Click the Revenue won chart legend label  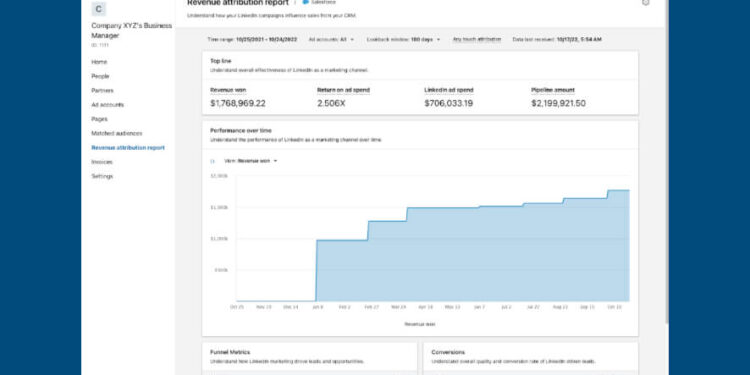click(x=420, y=324)
